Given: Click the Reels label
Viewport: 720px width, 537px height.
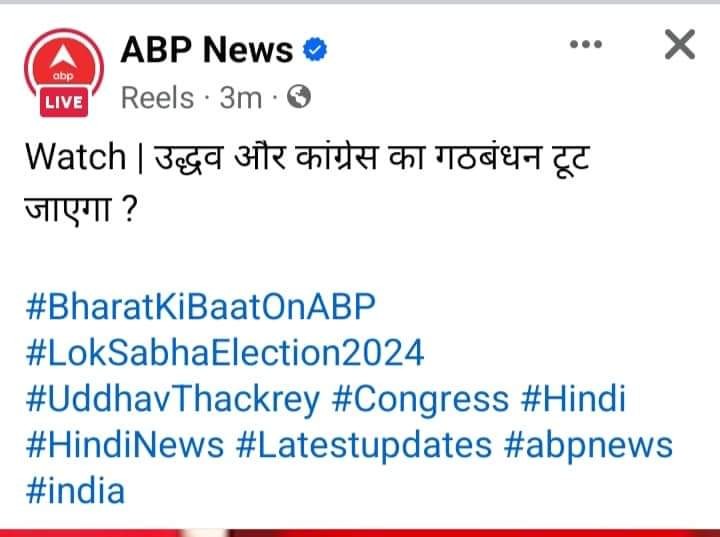Looking at the screenshot, I should pos(157,97).
